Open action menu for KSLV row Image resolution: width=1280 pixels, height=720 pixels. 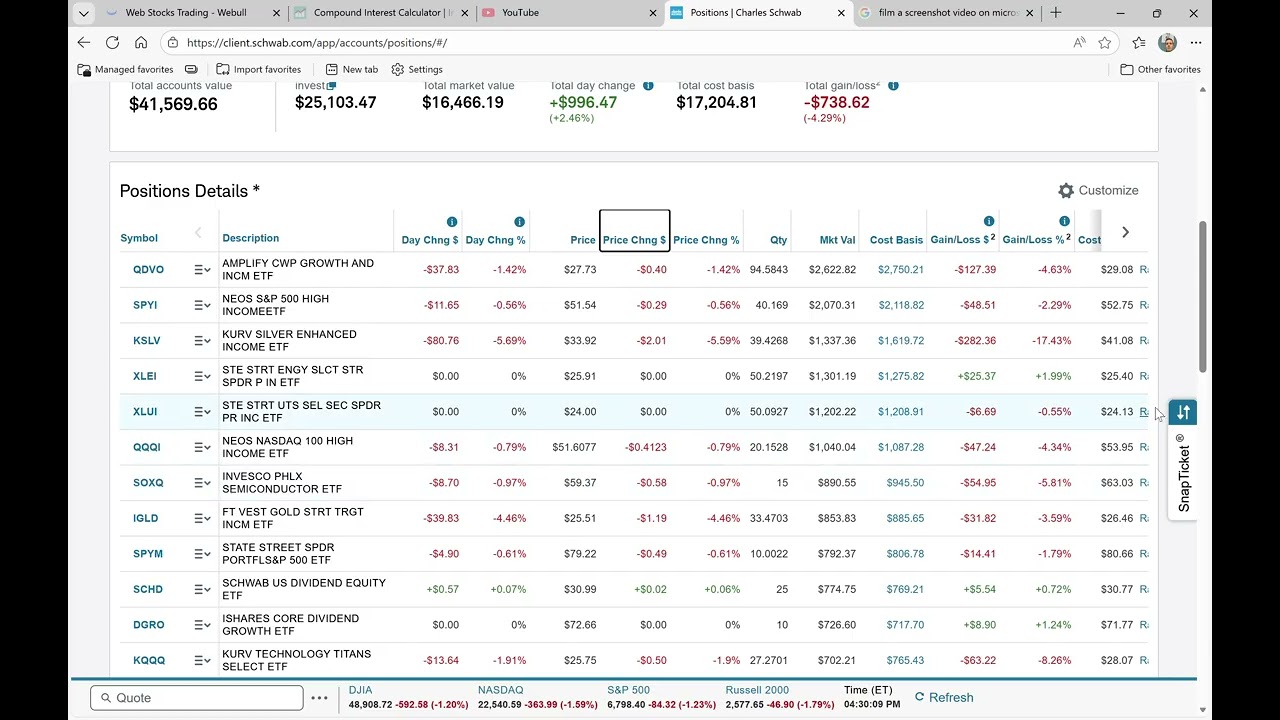pyautogui.click(x=202, y=341)
